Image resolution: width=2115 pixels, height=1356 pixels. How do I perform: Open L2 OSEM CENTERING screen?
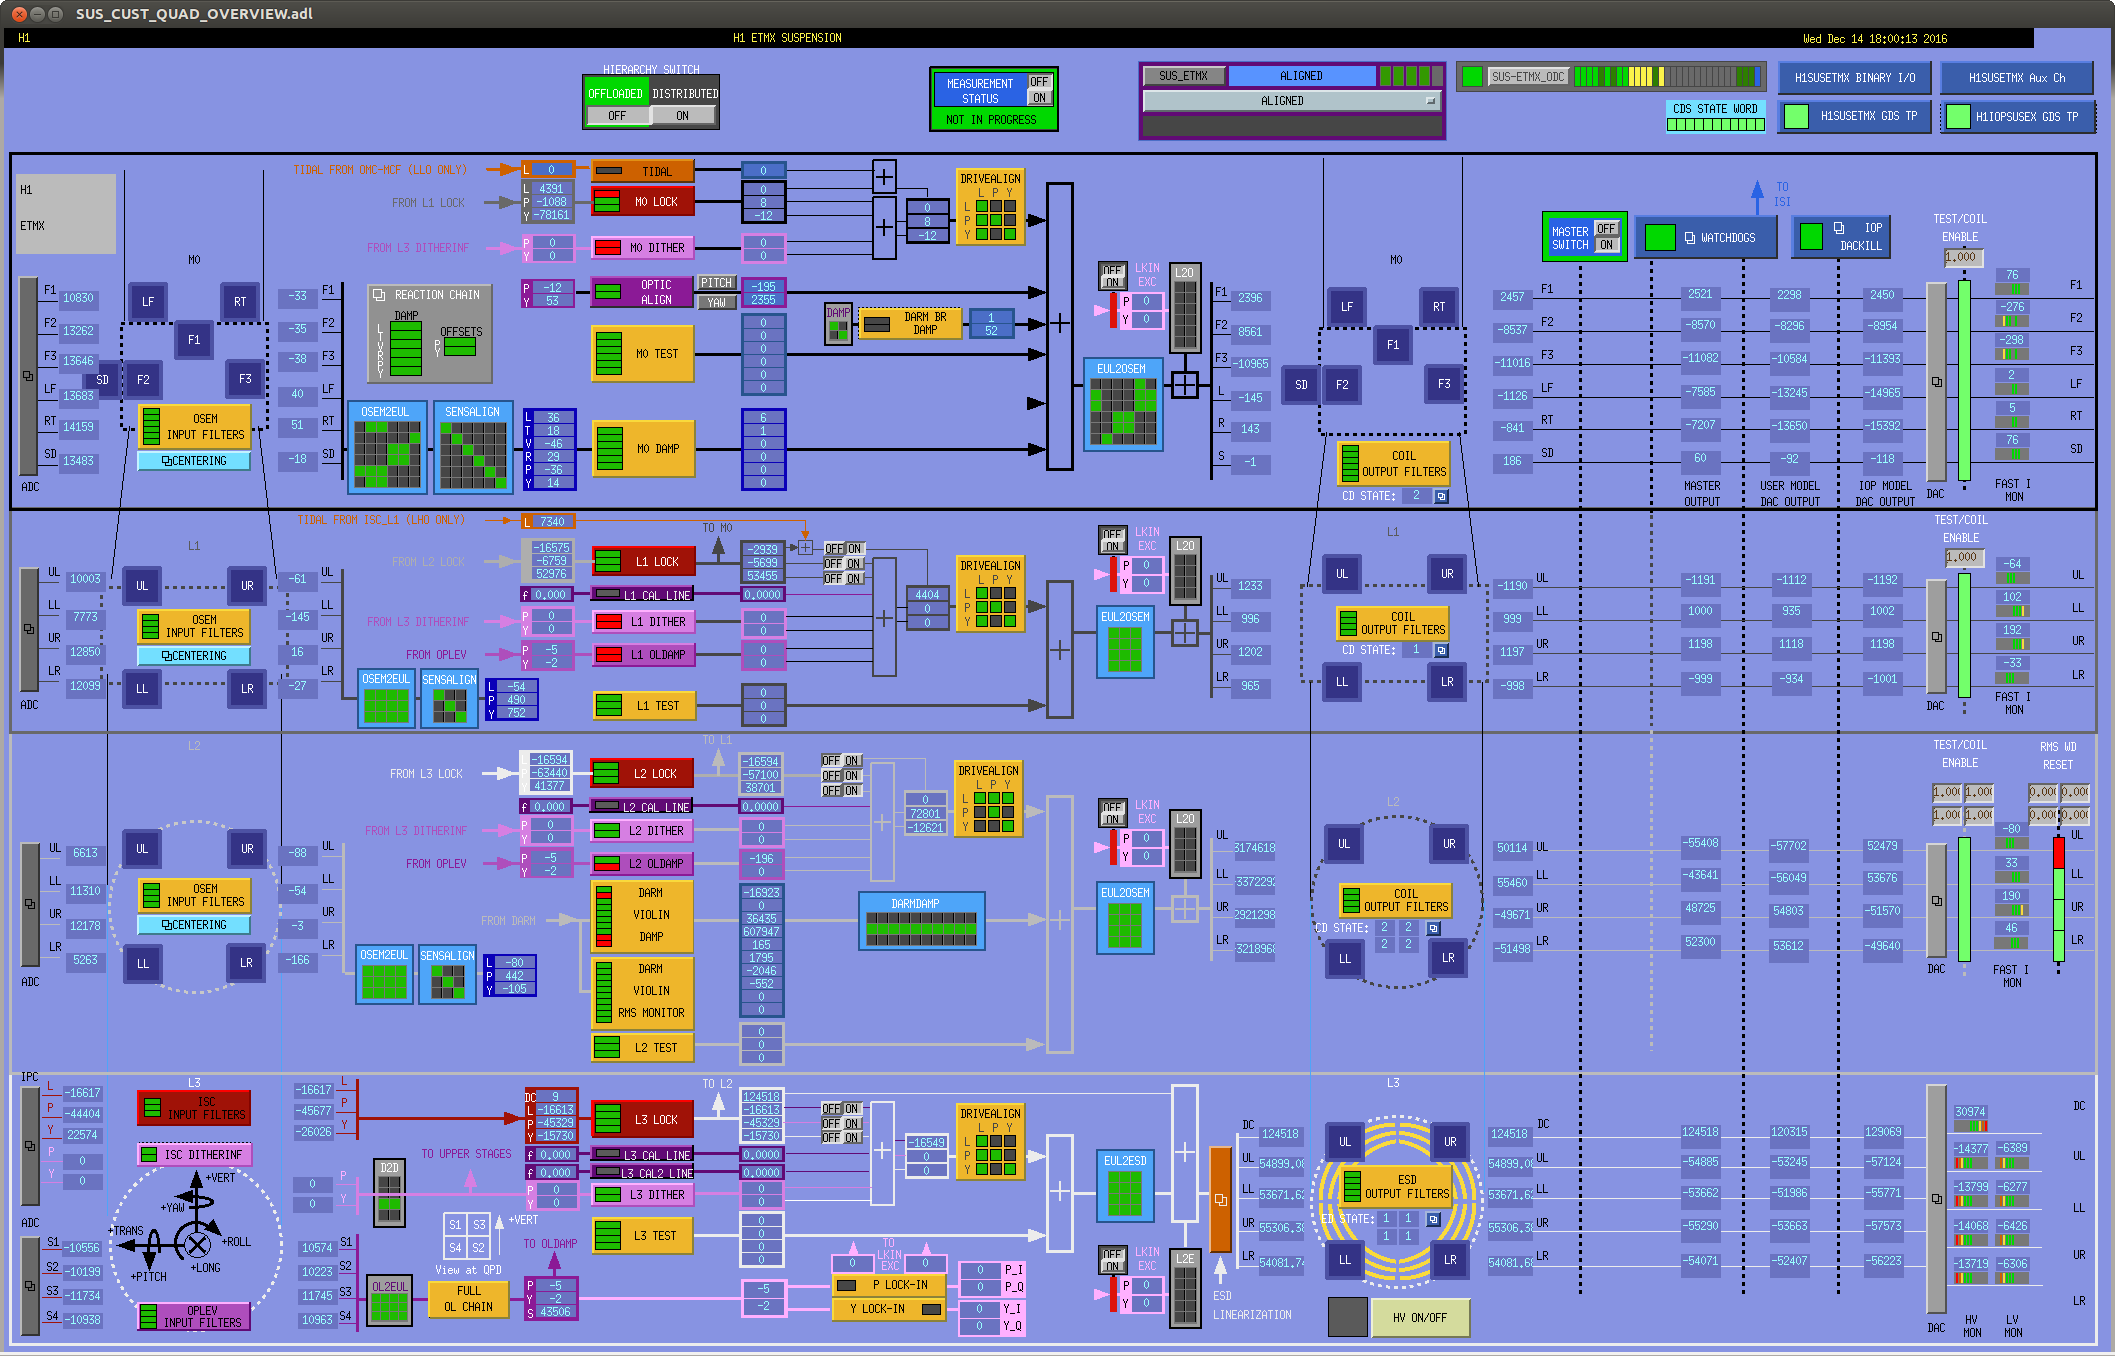[194, 925]
